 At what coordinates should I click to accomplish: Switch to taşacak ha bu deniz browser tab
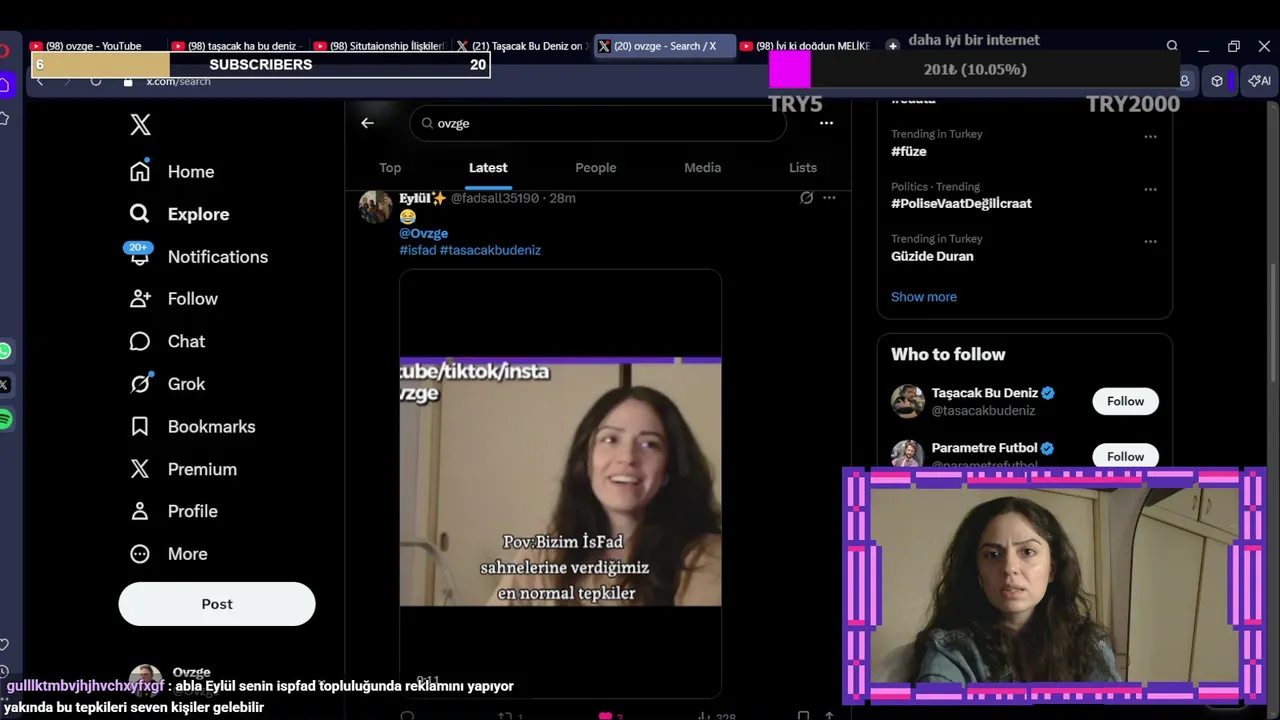[x=236, y=46]
